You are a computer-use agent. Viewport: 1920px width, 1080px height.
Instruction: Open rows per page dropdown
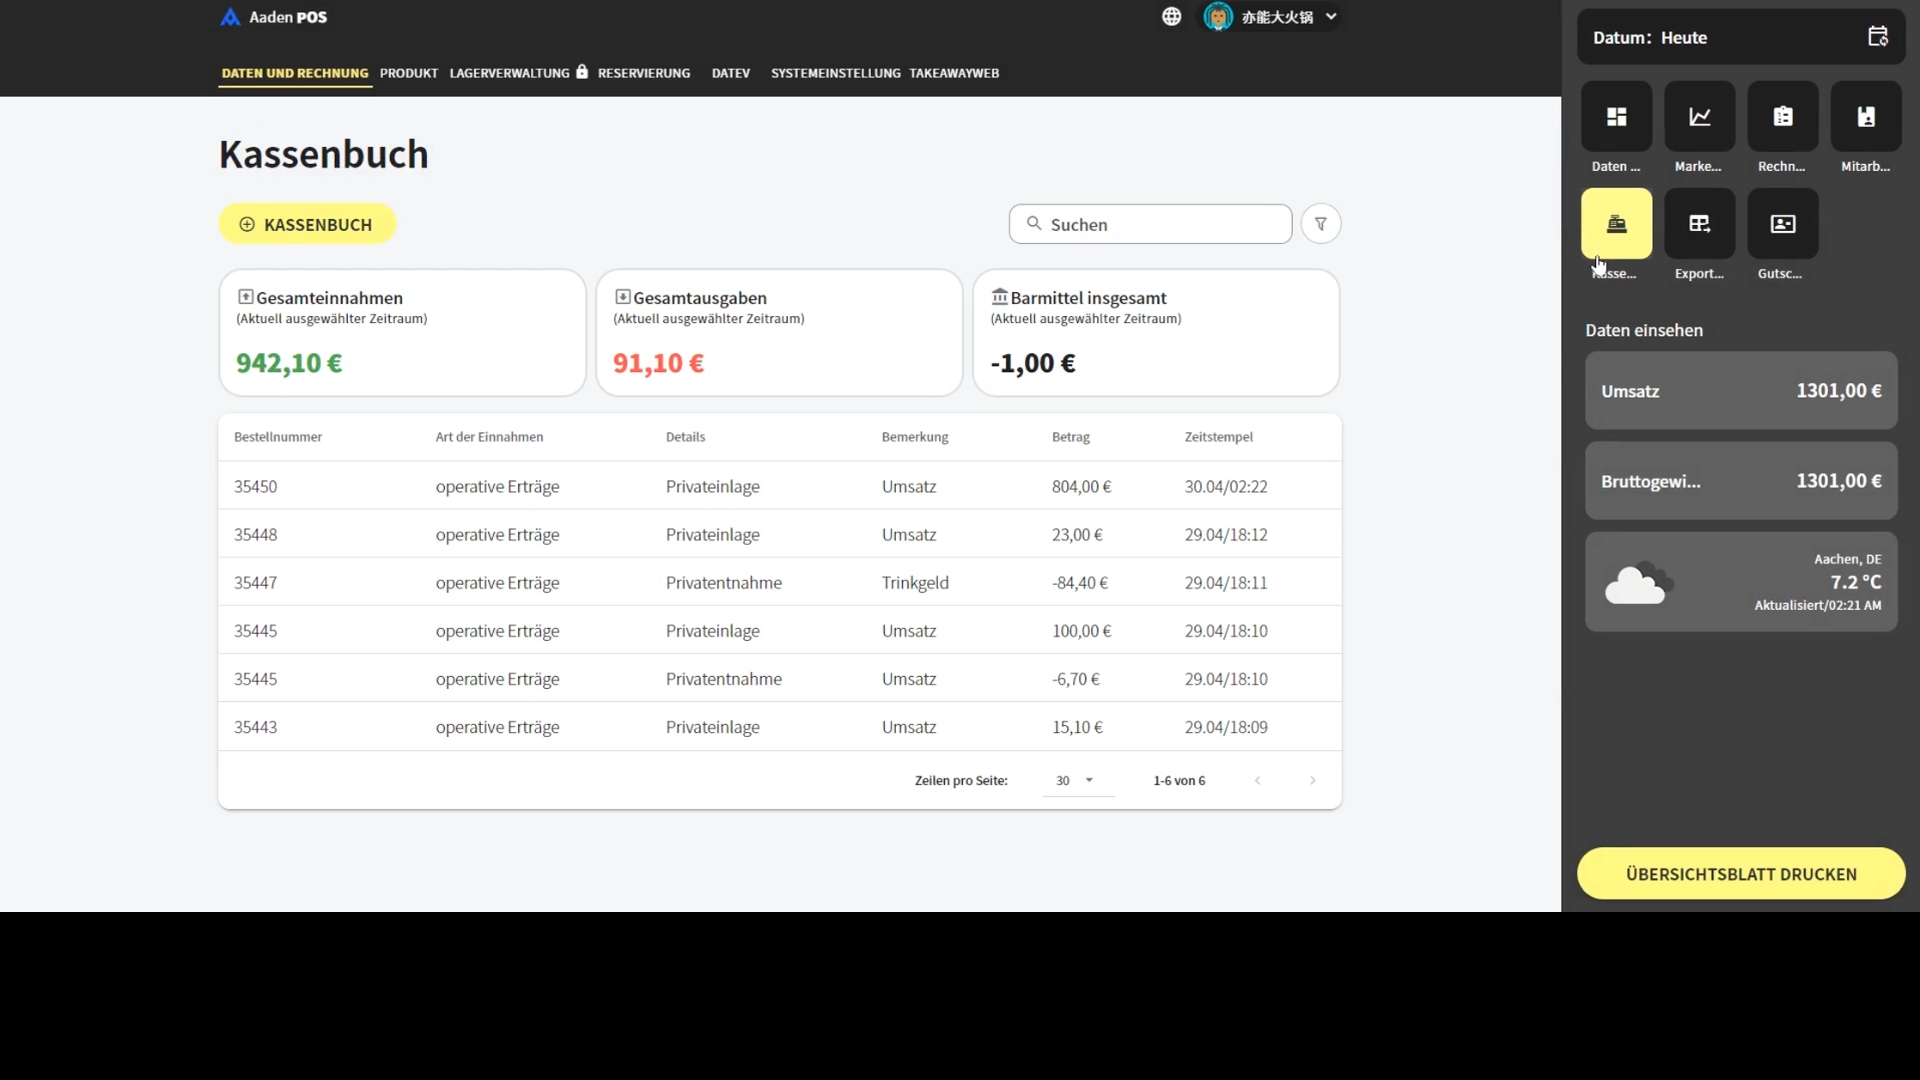click(1075, 781)
